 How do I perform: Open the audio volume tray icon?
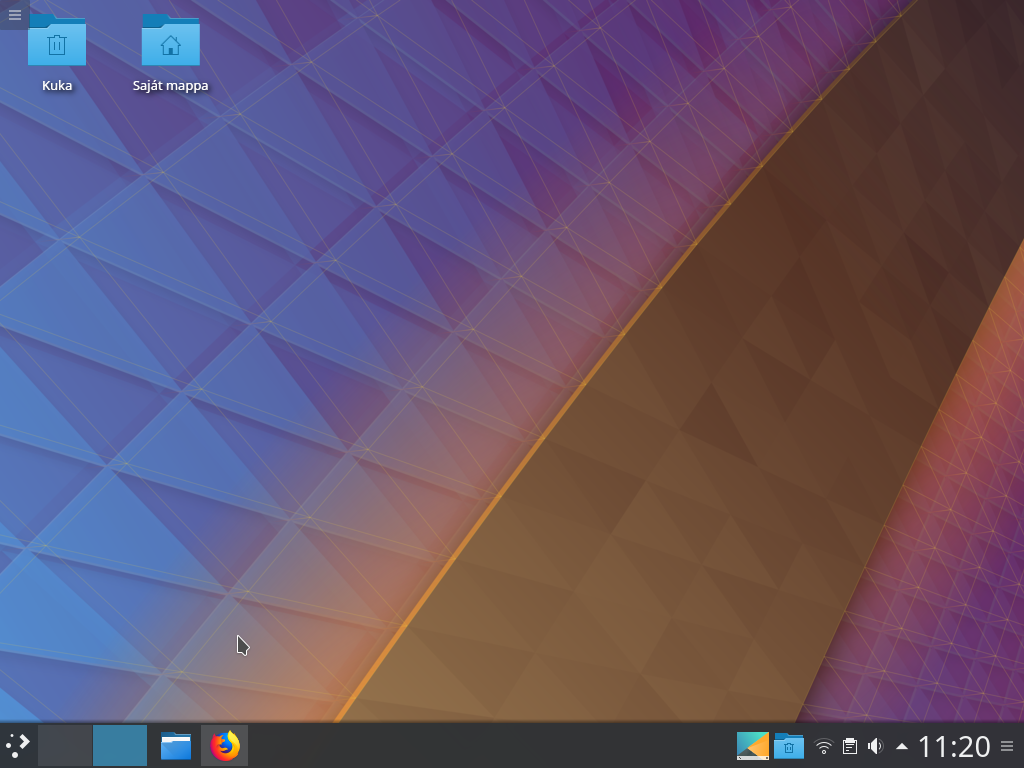875,746
